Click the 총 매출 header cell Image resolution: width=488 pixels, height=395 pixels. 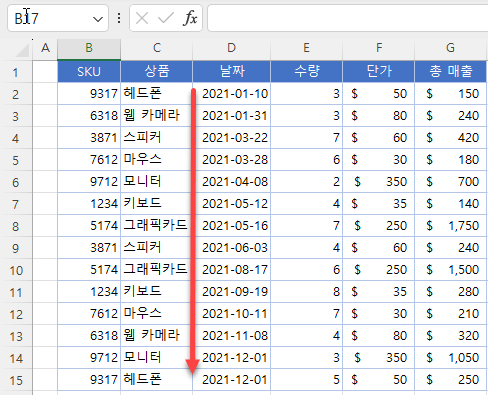(450, 71)
